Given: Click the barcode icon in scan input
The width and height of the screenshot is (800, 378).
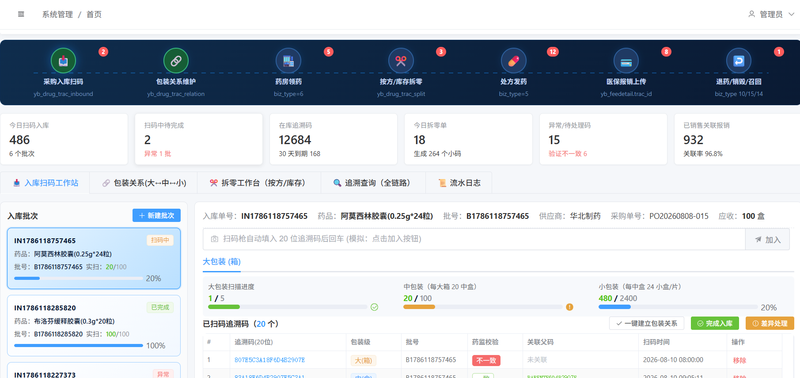Looking at the screenshot, I should [x=214, y=239].
